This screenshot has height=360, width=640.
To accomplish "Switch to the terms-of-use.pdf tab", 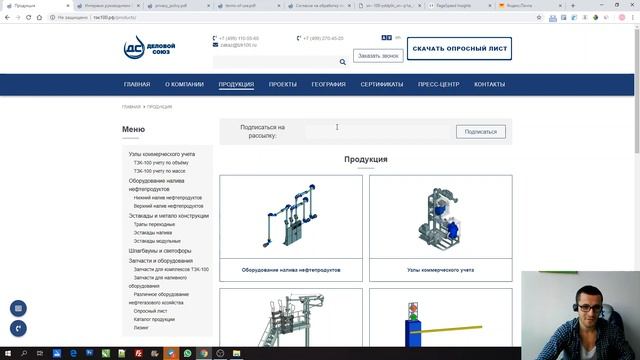I will tap(247, 6).
